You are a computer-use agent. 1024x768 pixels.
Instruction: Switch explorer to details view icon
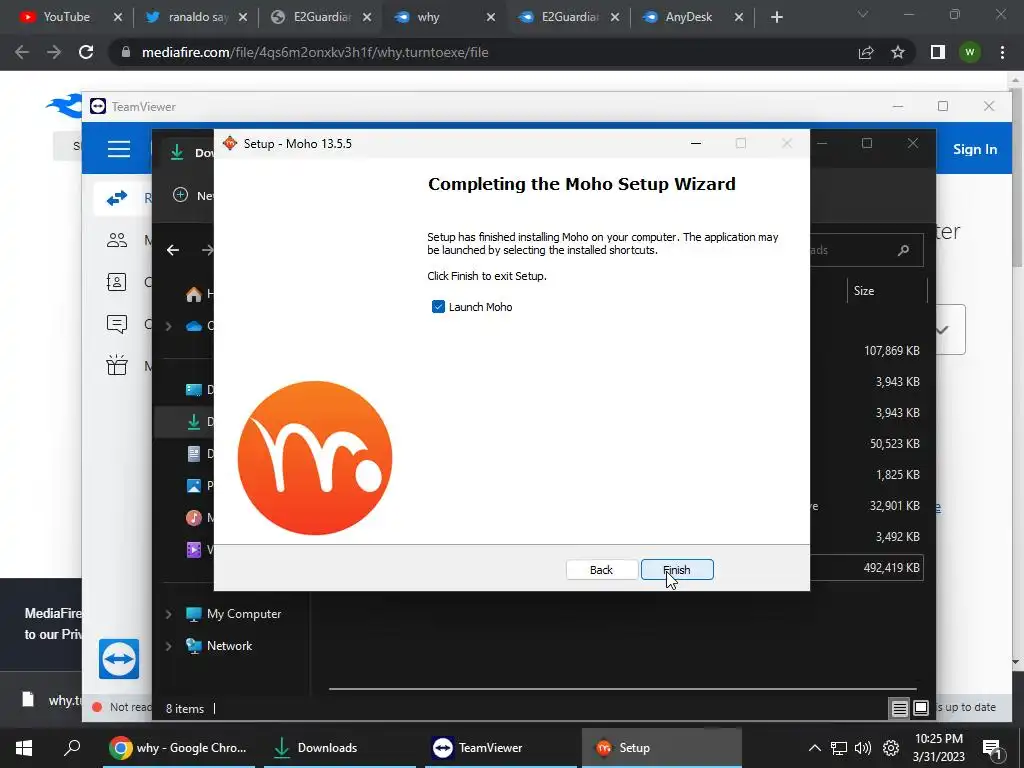coord(899,708)
